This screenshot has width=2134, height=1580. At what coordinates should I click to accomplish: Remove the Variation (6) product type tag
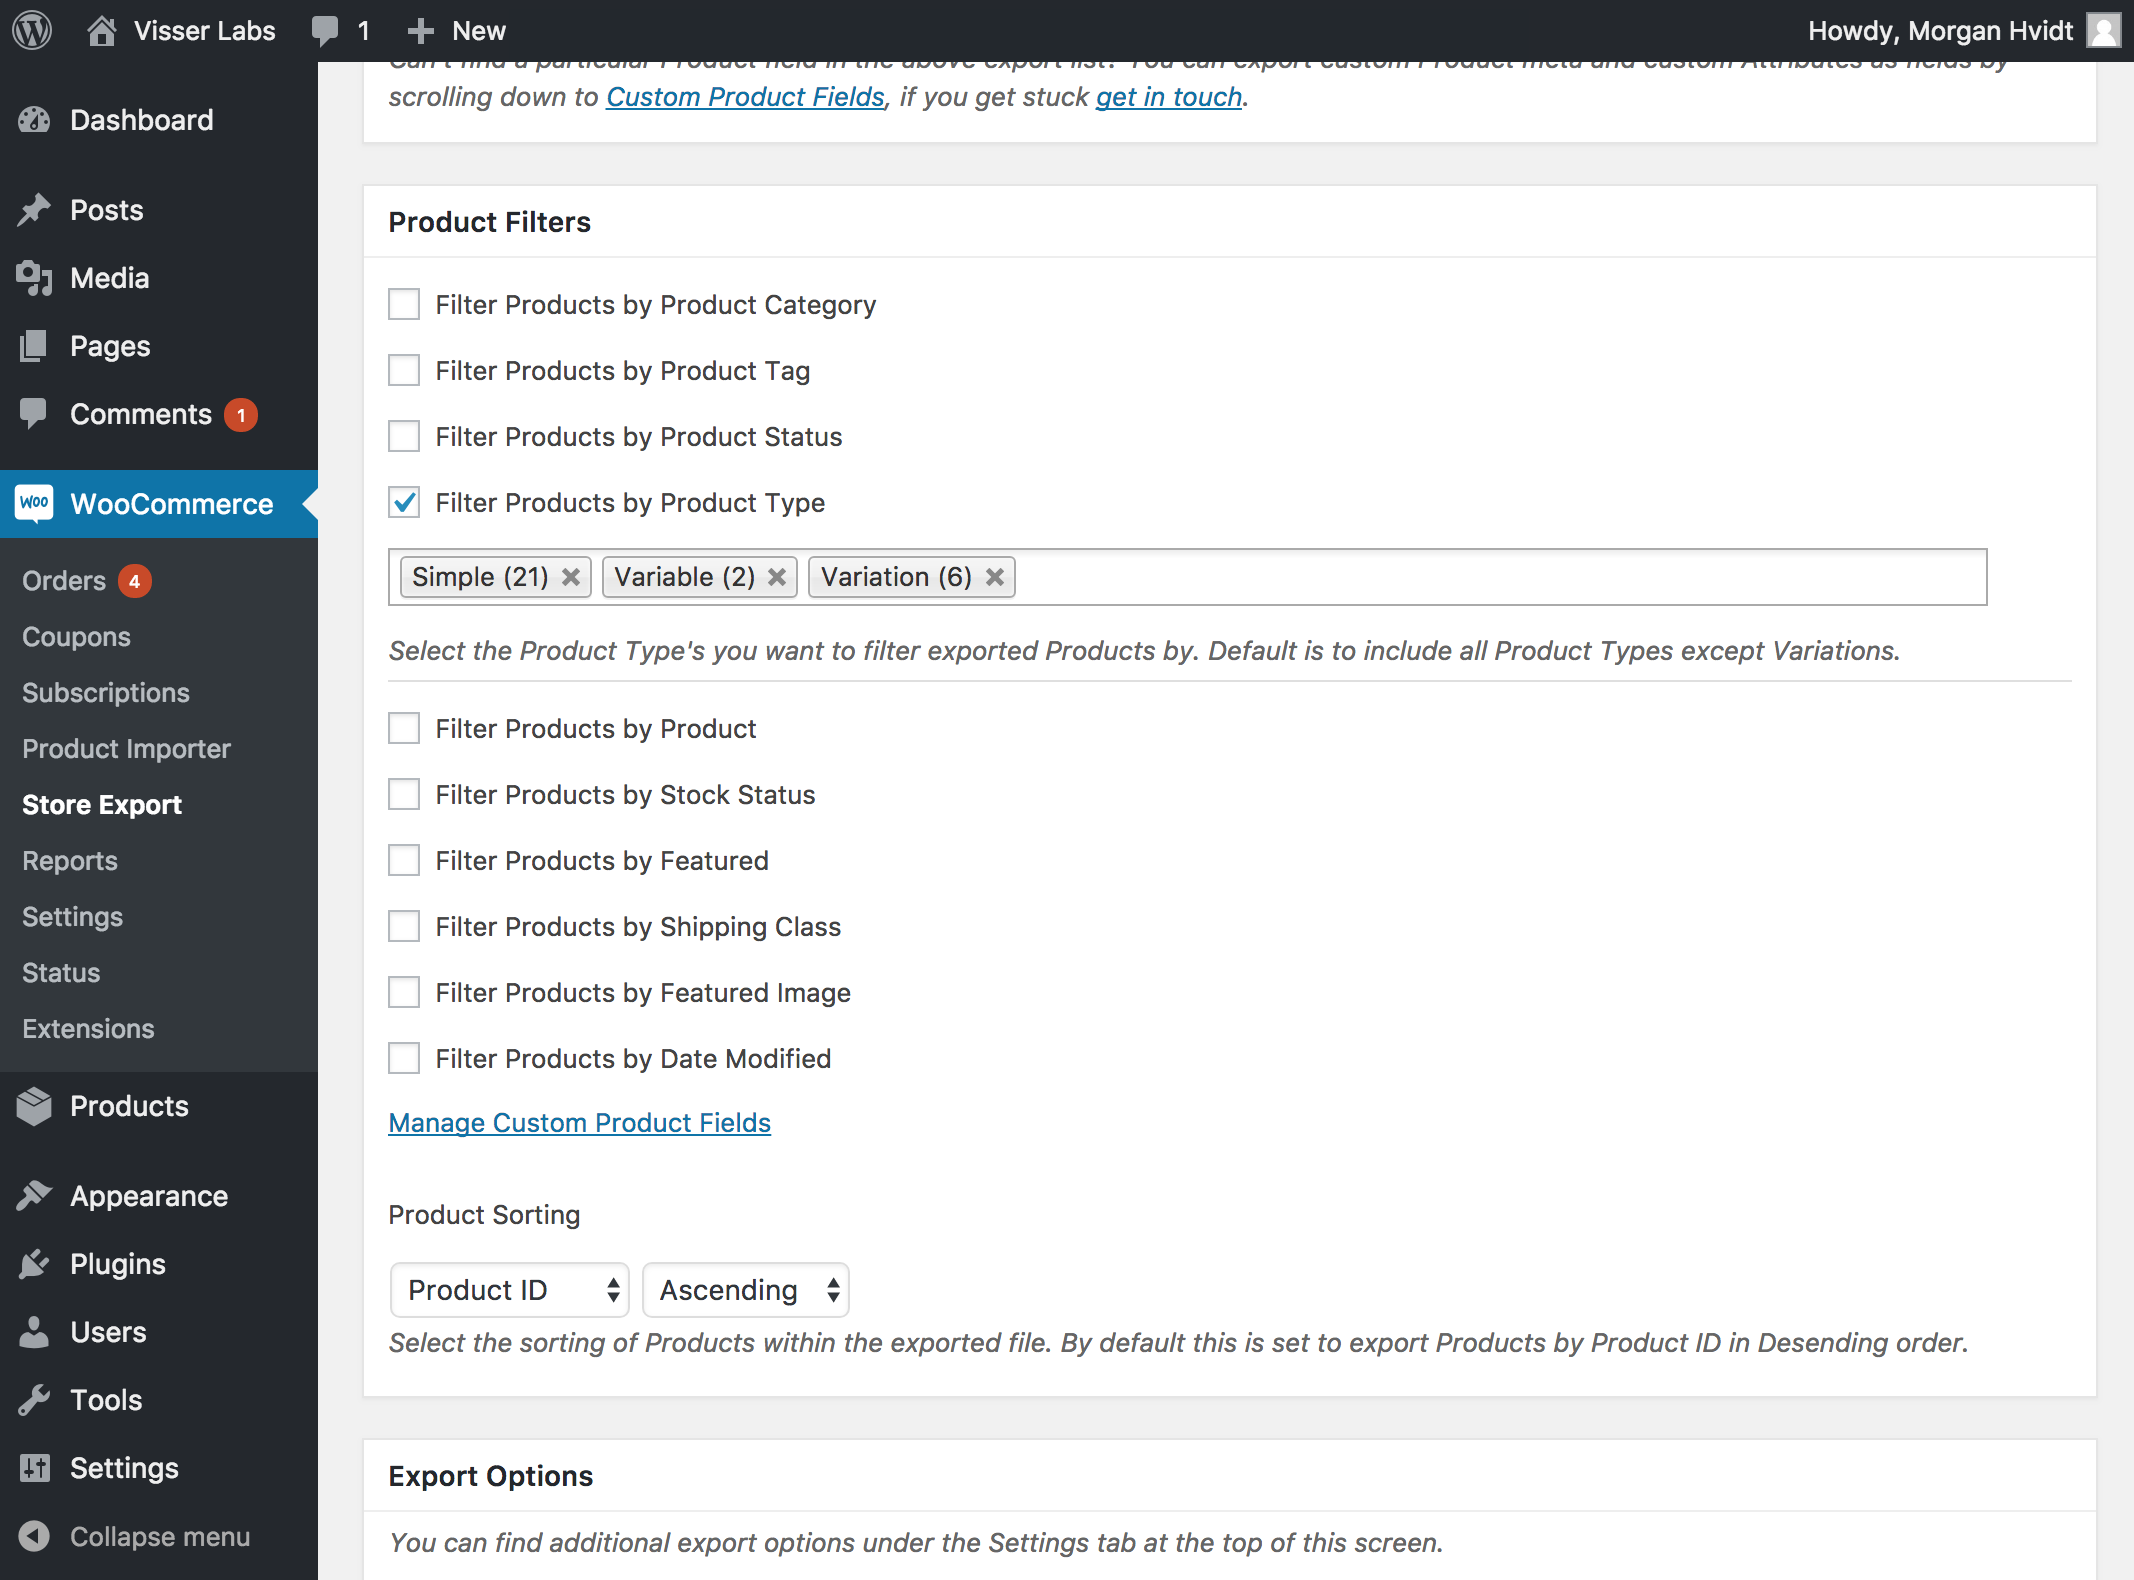coord(995,577)
